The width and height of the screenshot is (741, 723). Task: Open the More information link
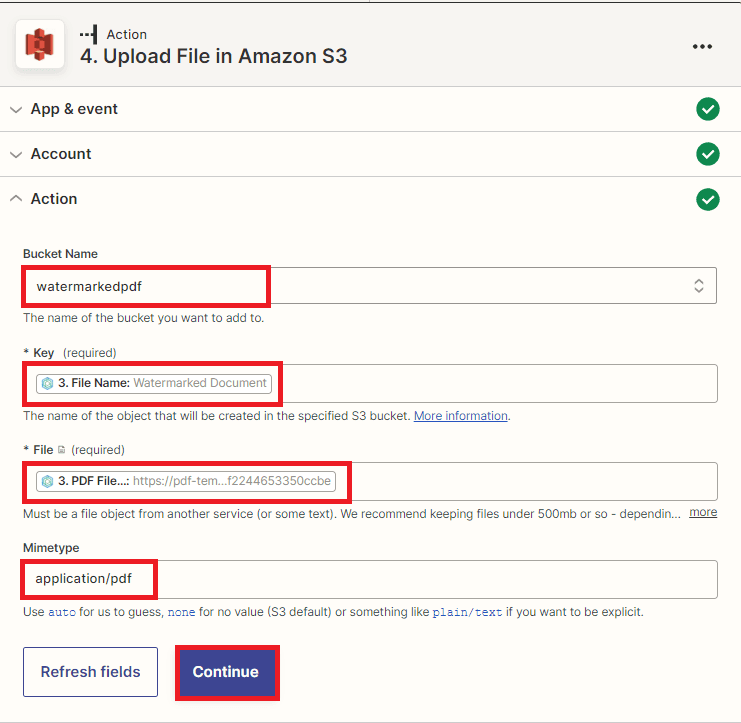pos(461,416)
